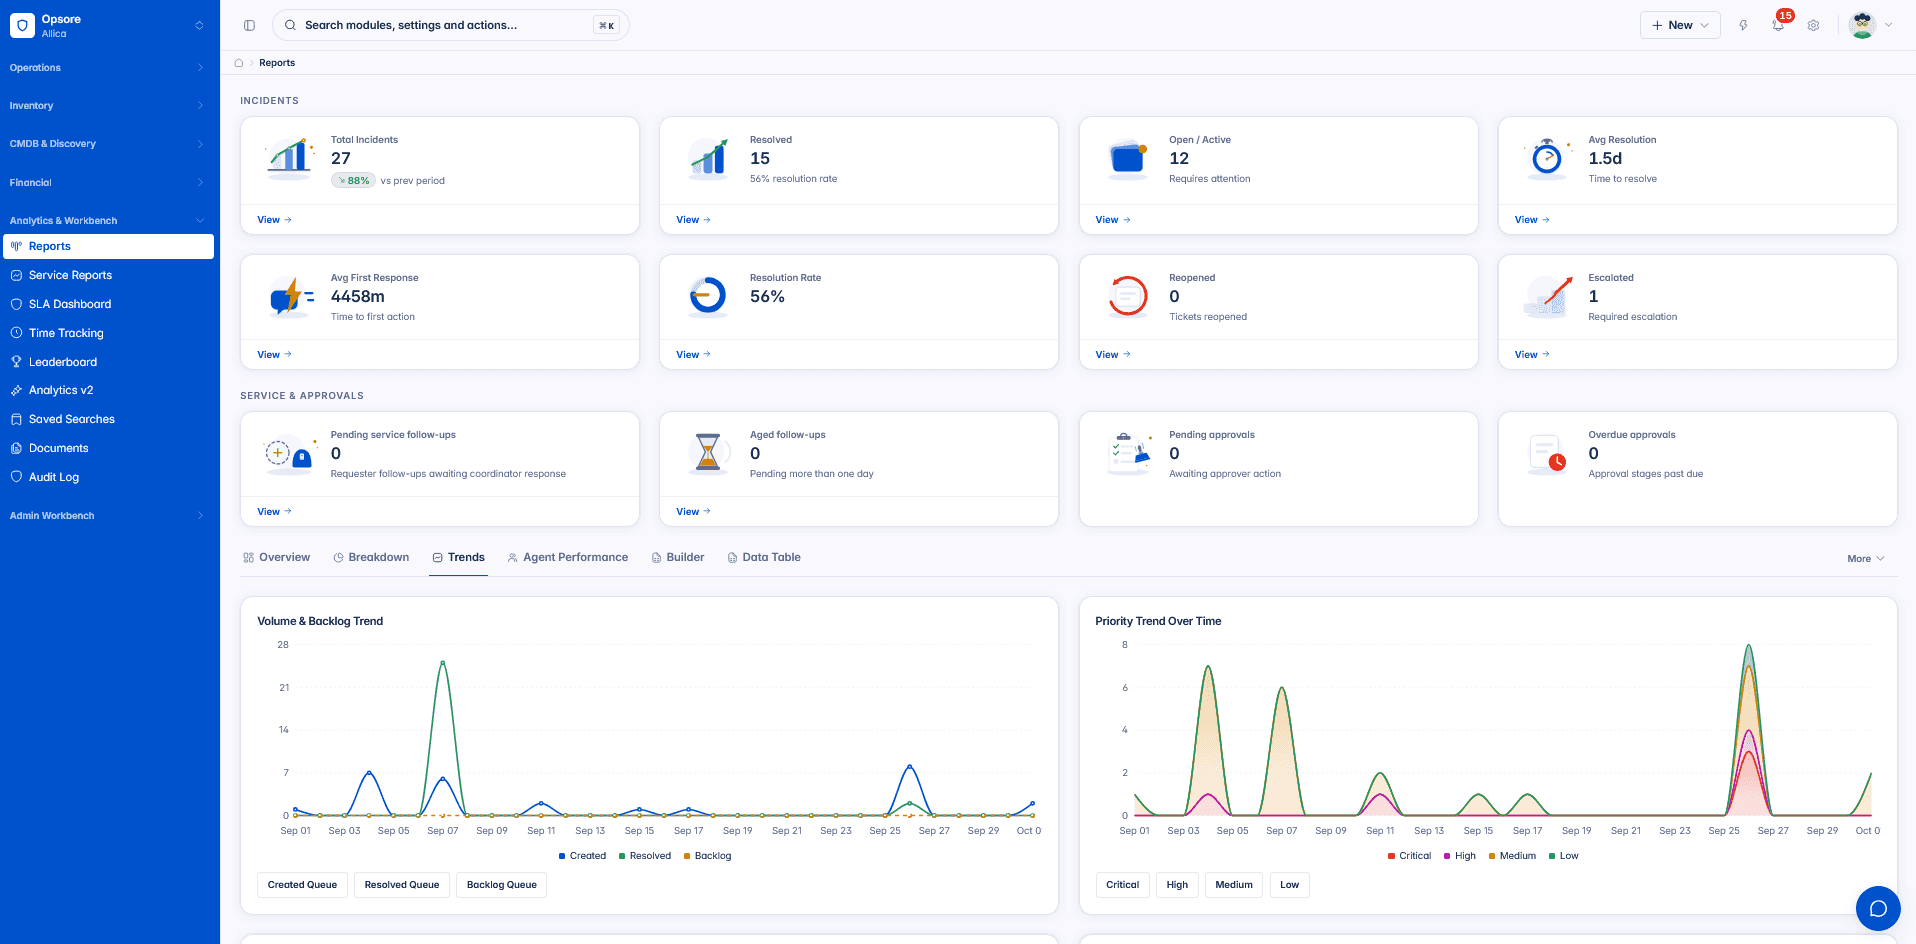Open the chat support bubble
Viewport: 1916px width, 944px height.
pyautogui.click(x=1878, y=908)
